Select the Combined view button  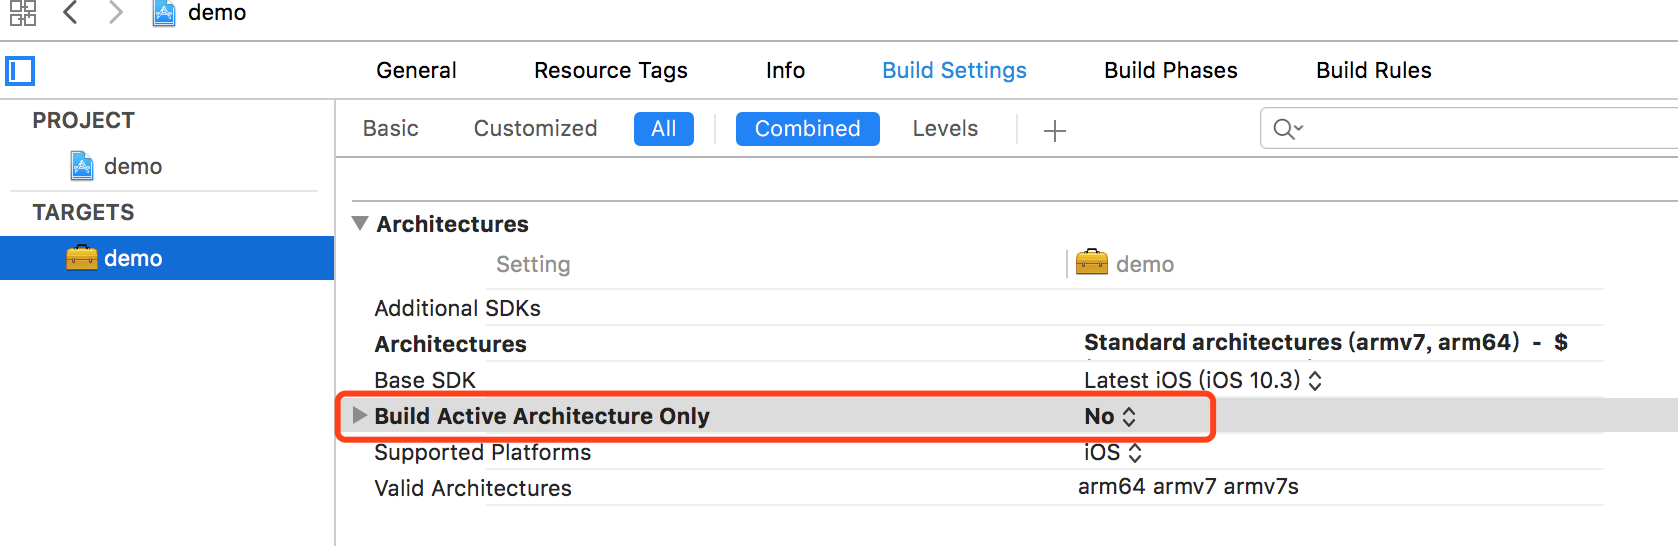click(808, 129)
